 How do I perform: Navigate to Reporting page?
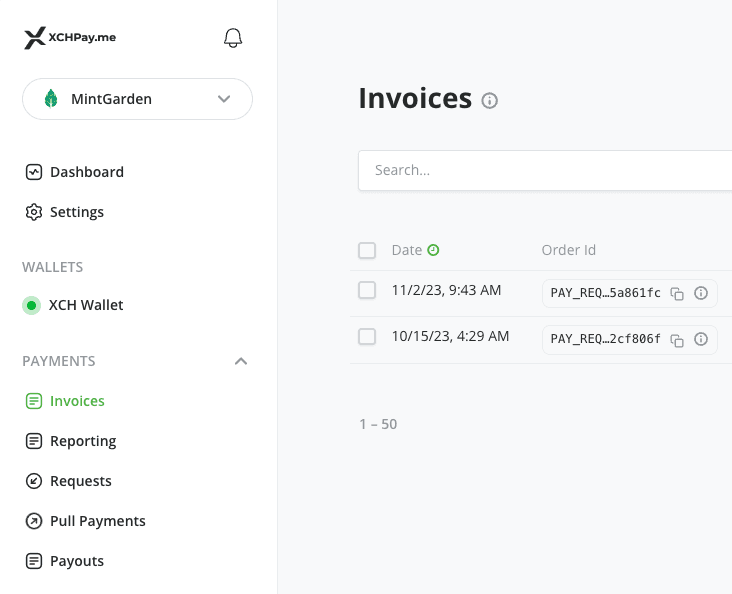(82, 441)
